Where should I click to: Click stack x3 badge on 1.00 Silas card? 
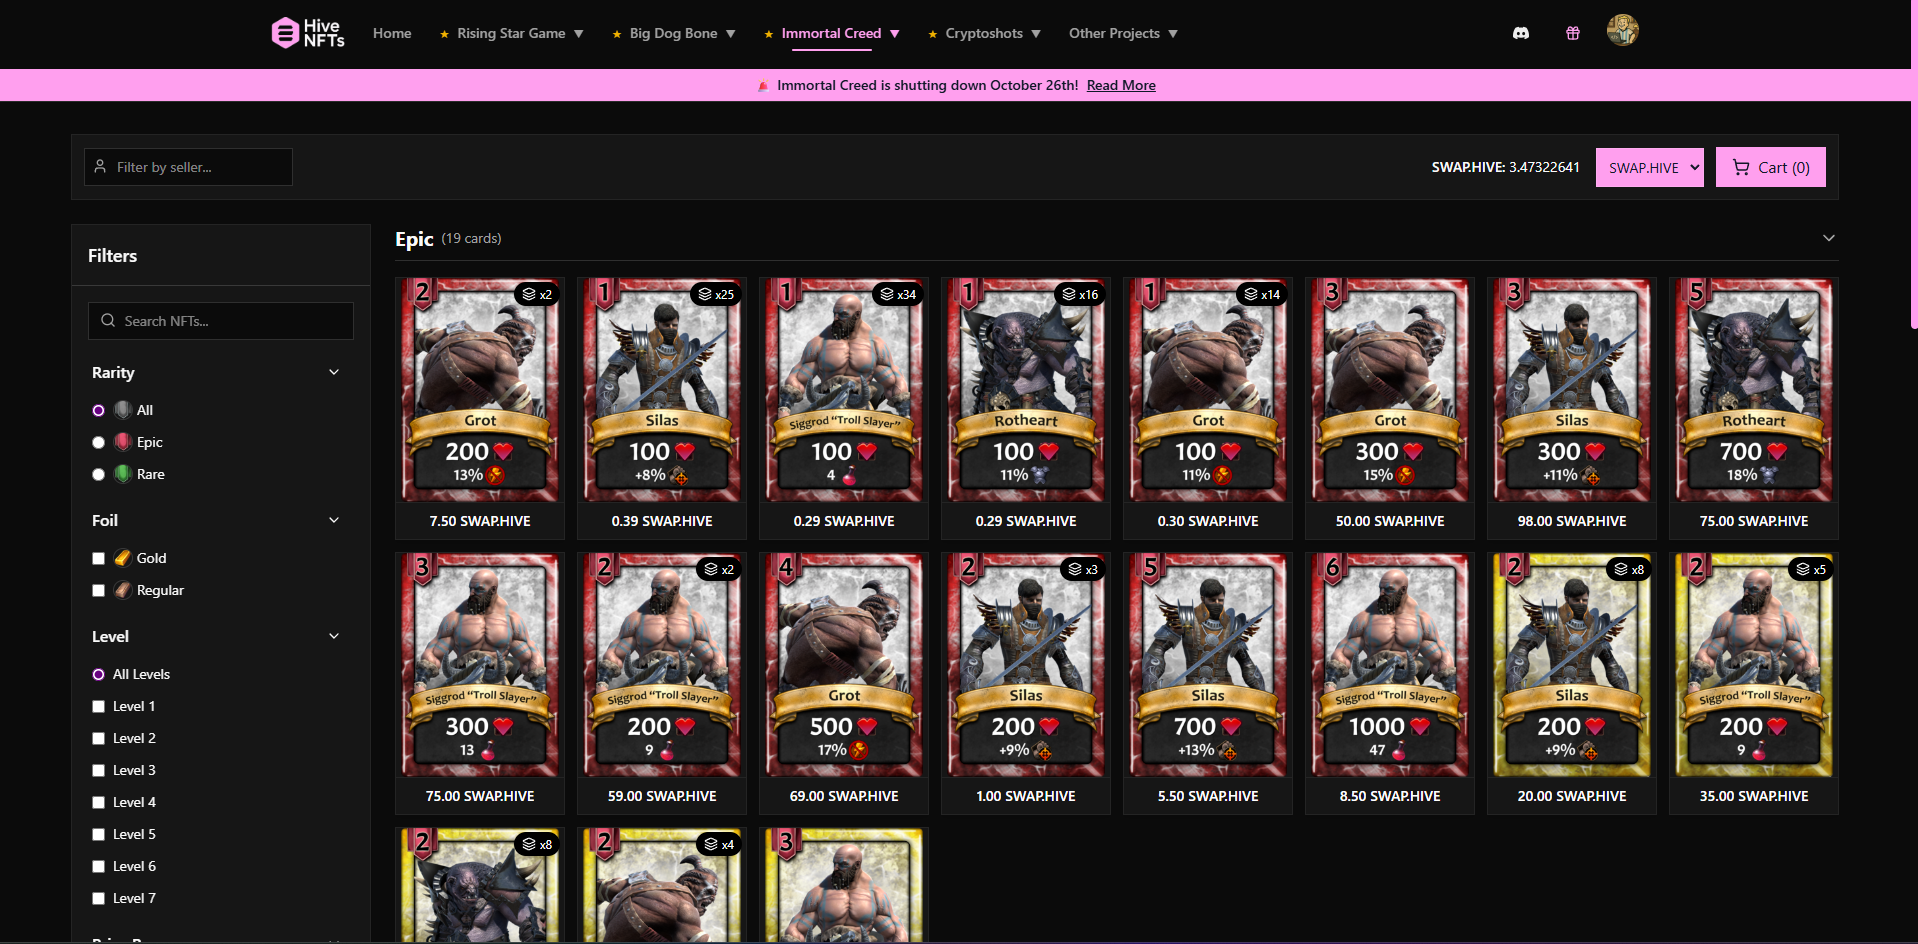click(1083, 569)
